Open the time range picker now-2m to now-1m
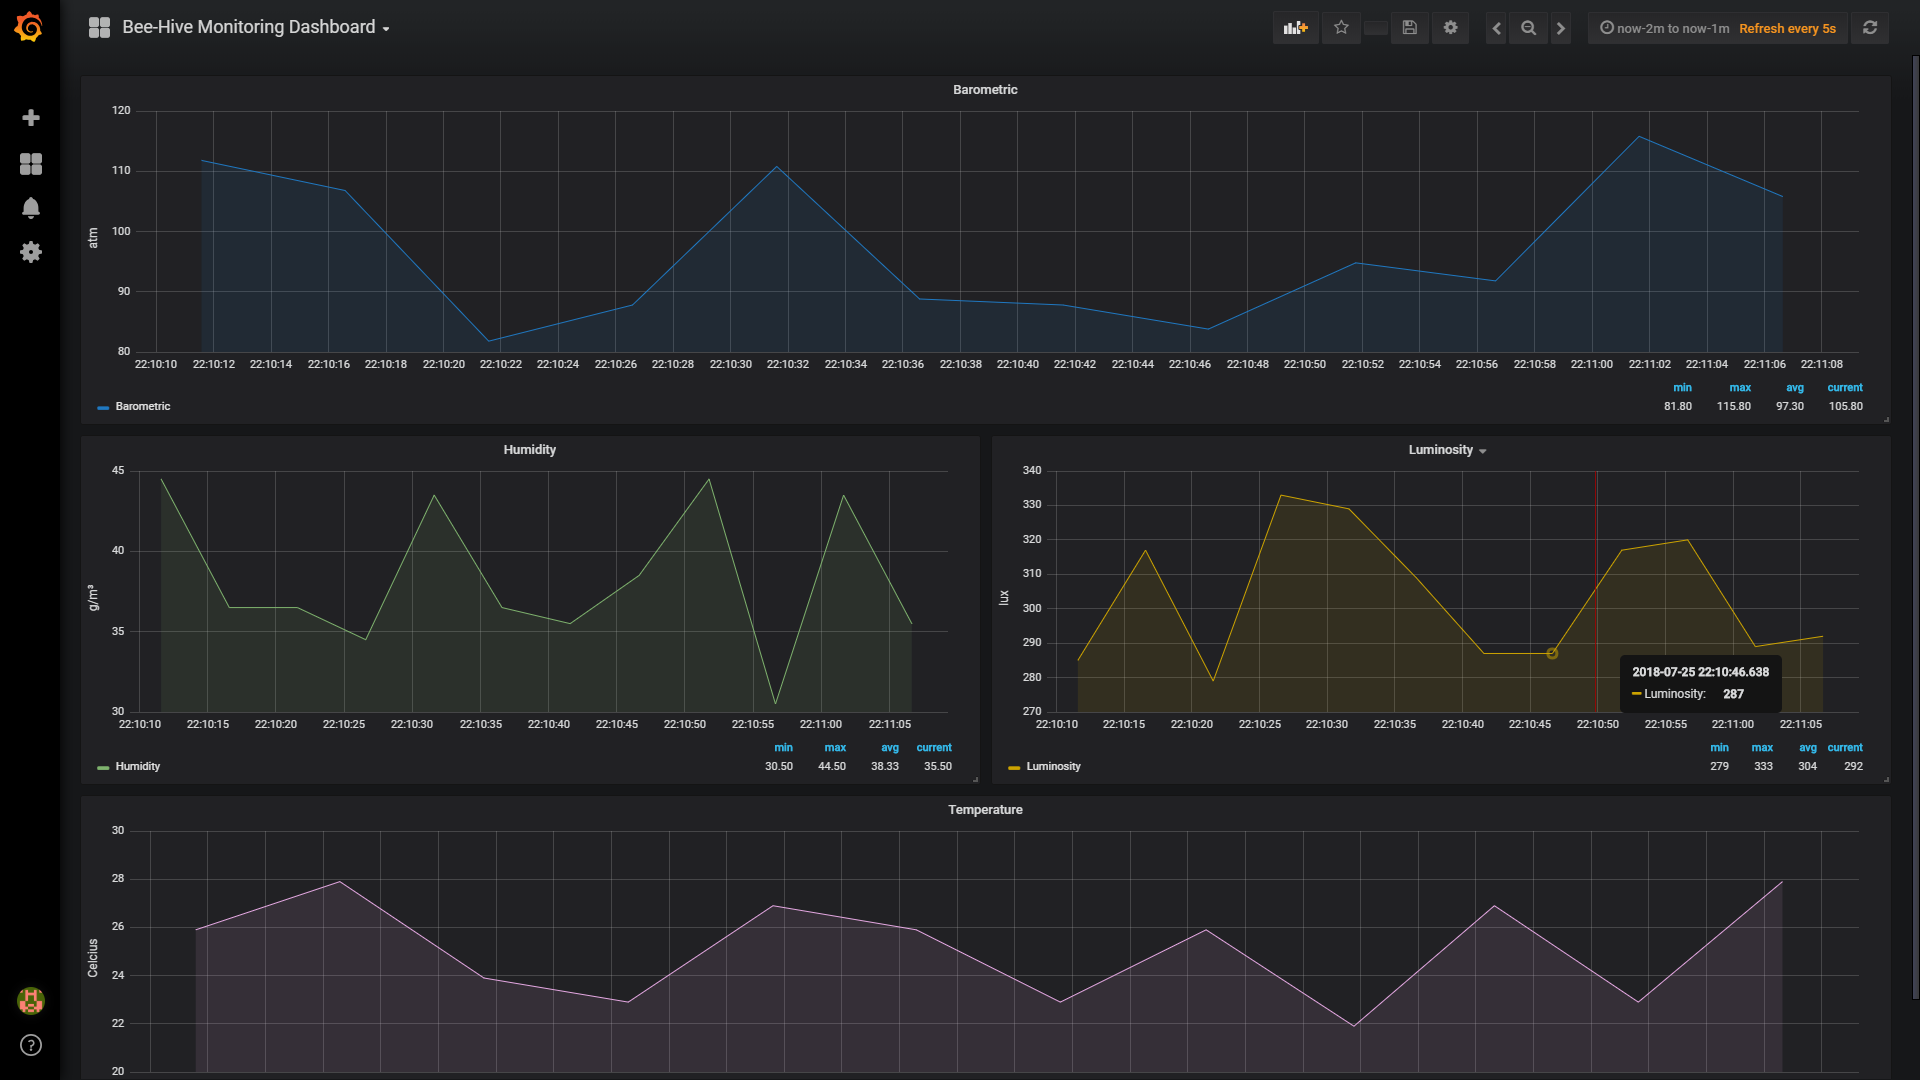The image size is (1920, 1080). tap(1664, 28)
